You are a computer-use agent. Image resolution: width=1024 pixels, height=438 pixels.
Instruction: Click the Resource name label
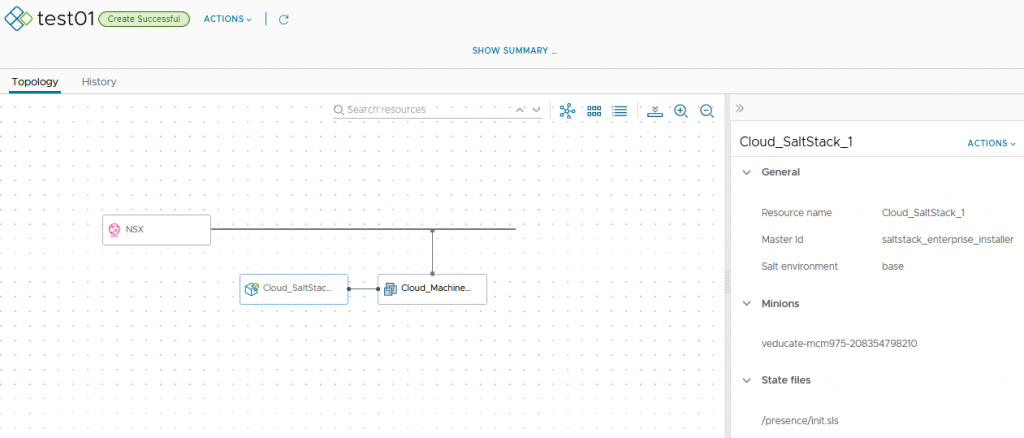pos(797,213)
